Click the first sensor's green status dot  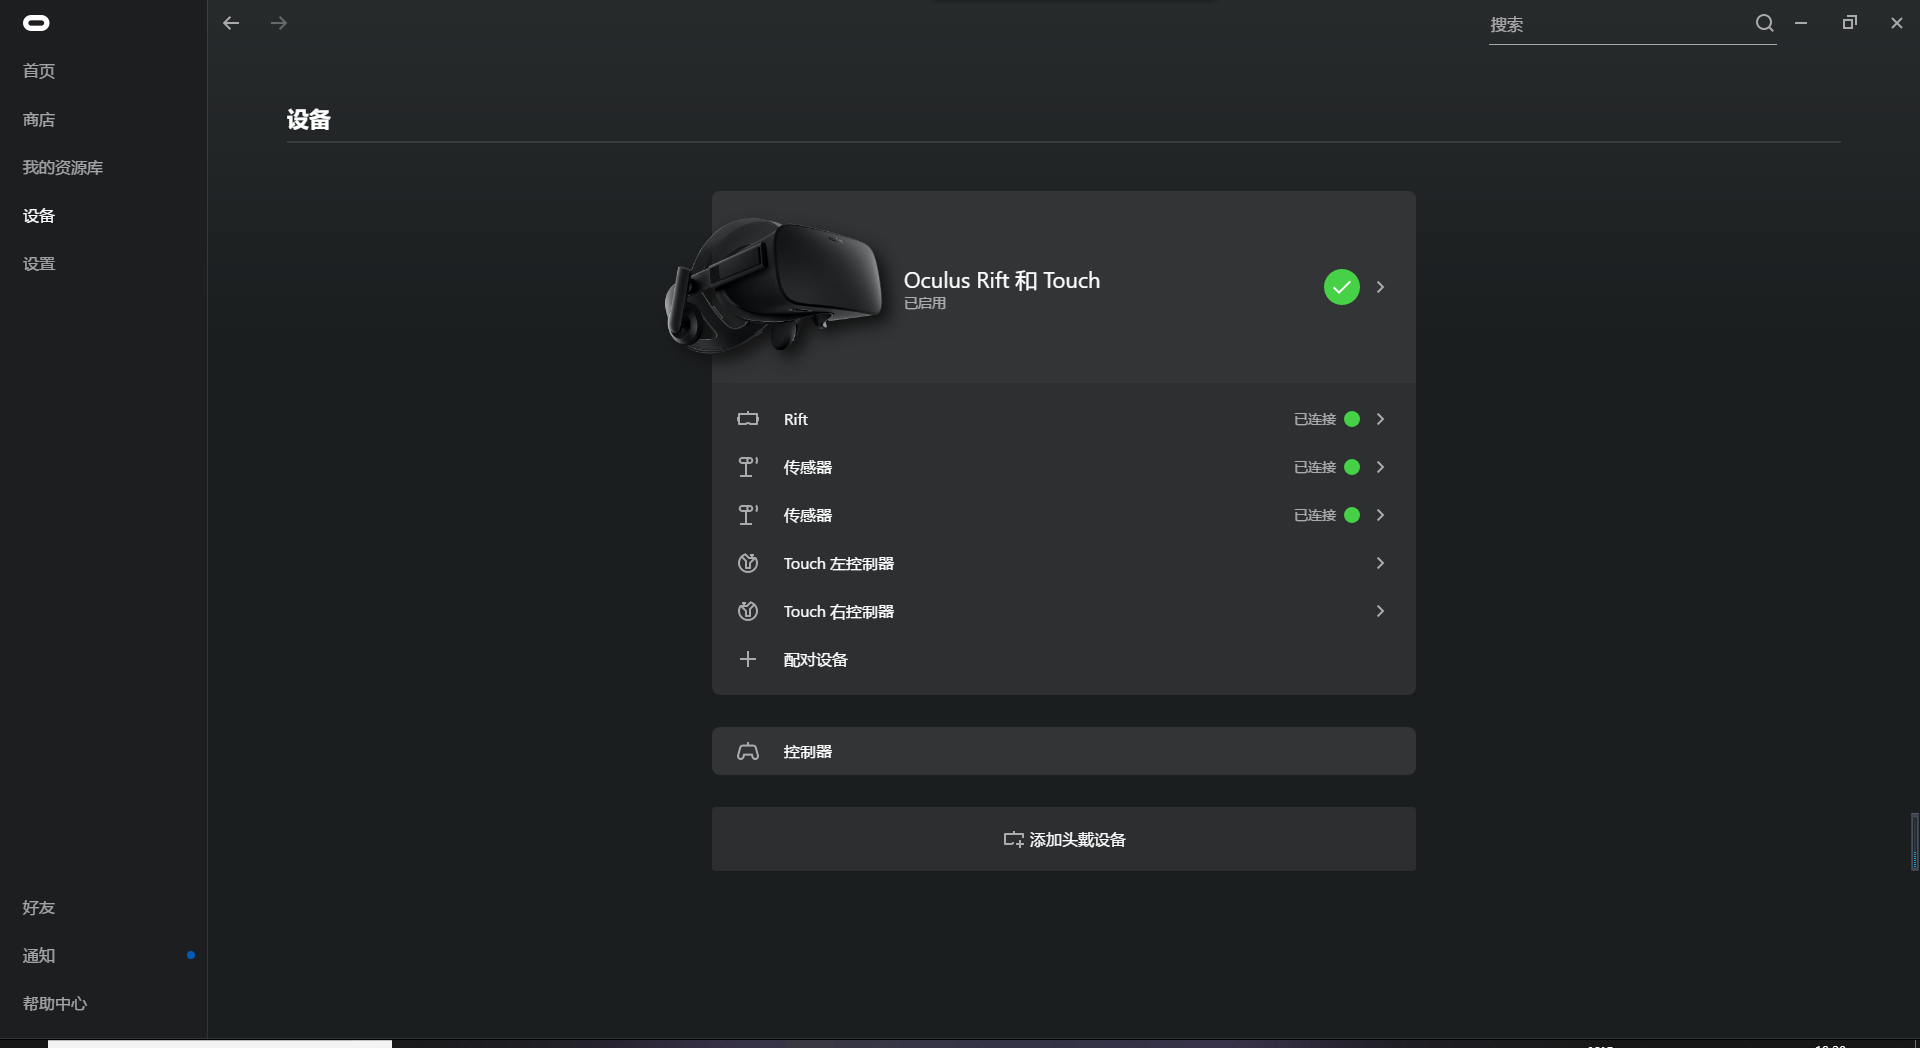[x=1352, y=467]
